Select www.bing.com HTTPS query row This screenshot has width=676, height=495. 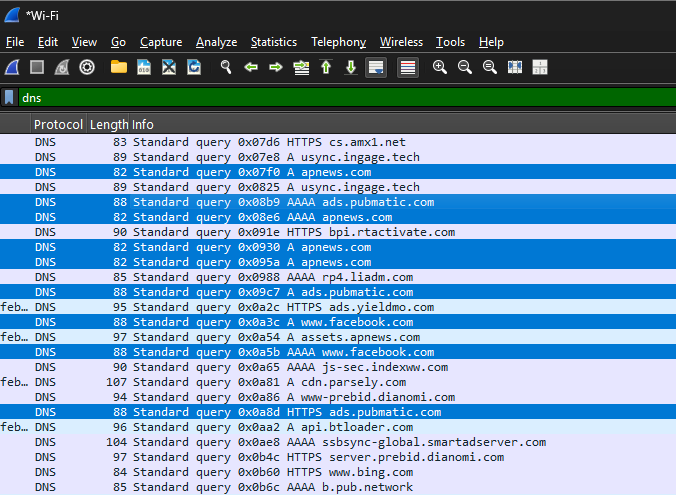pos(338,472)
